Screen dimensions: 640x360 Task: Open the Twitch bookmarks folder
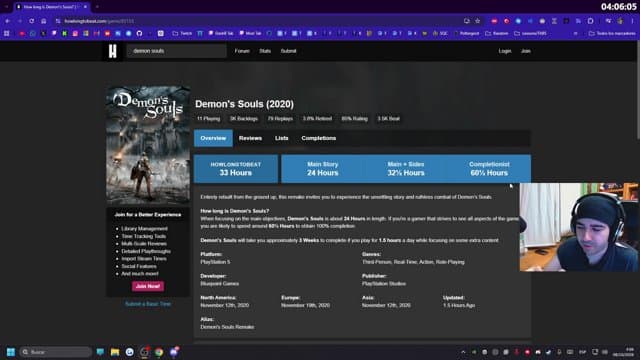[182, 33]
